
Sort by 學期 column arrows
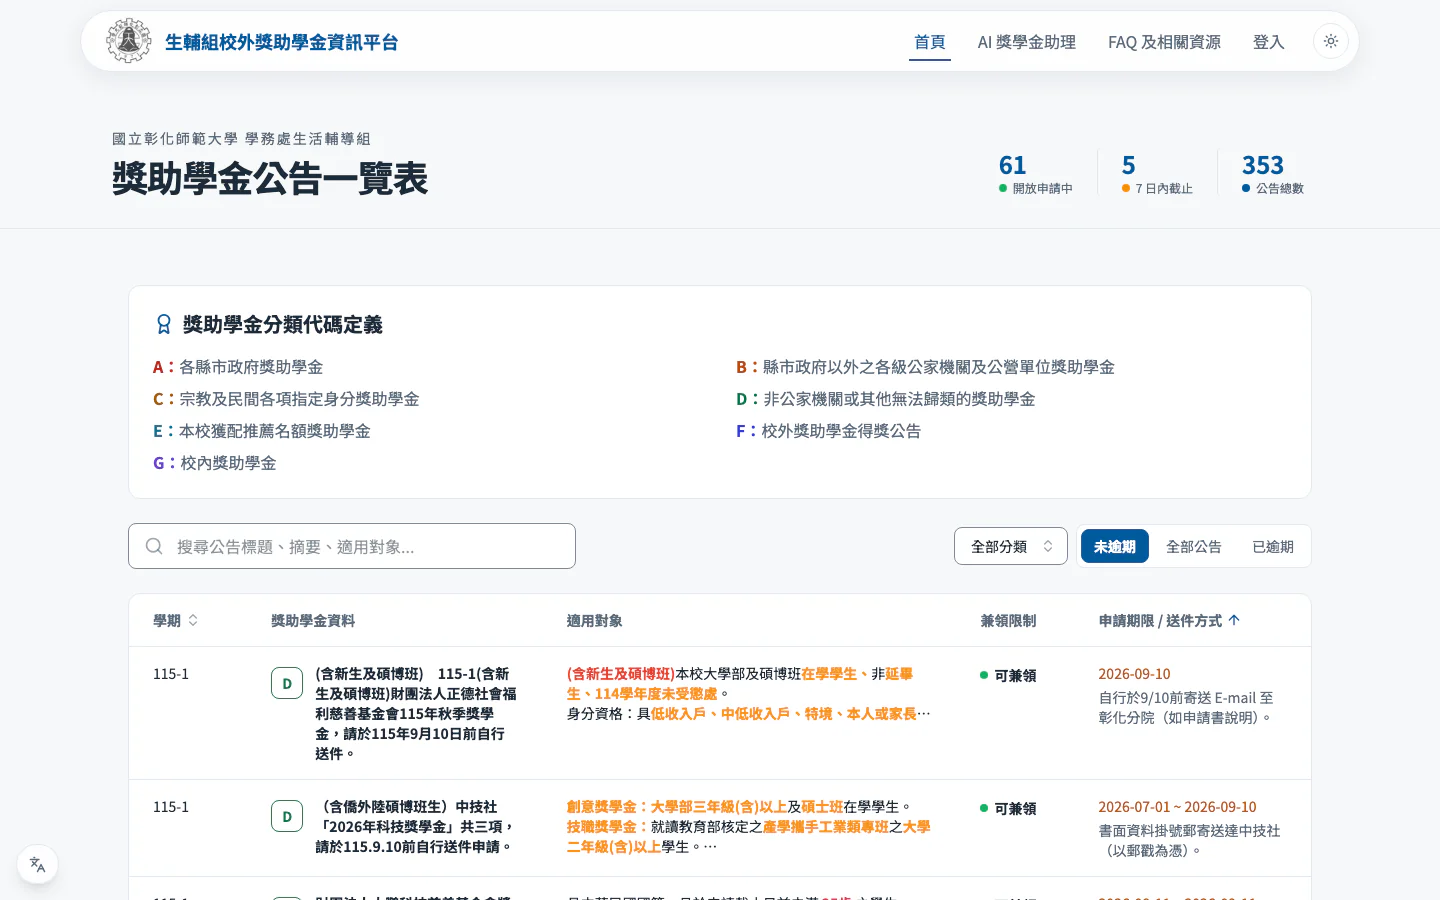pyautogui.click(x=193, y=620)
